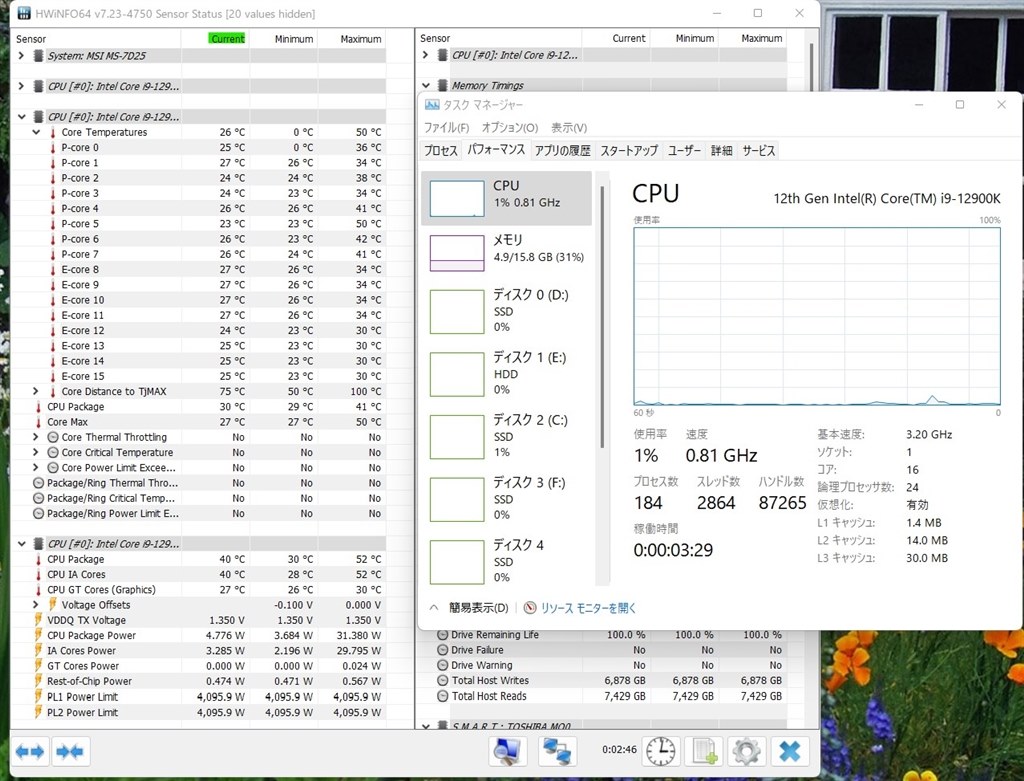Click the Task Manager sidebar scrollbar

602,318
